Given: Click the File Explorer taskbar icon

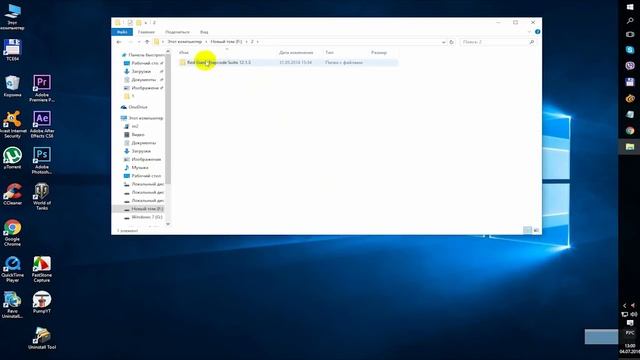Looking at the screenshot, I should point(630,147).
